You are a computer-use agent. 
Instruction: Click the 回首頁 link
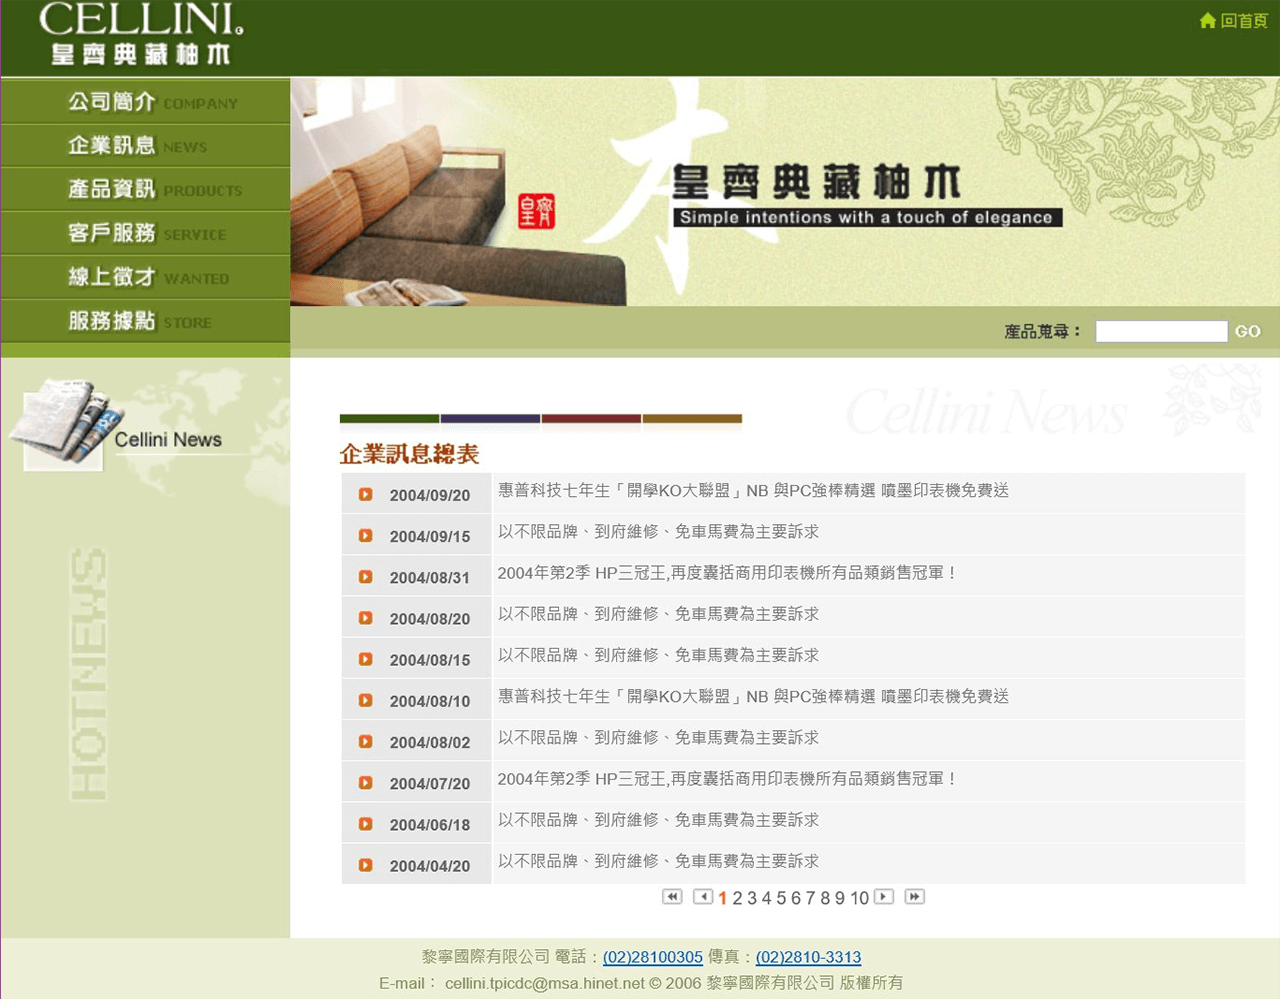coord(1244,20)
